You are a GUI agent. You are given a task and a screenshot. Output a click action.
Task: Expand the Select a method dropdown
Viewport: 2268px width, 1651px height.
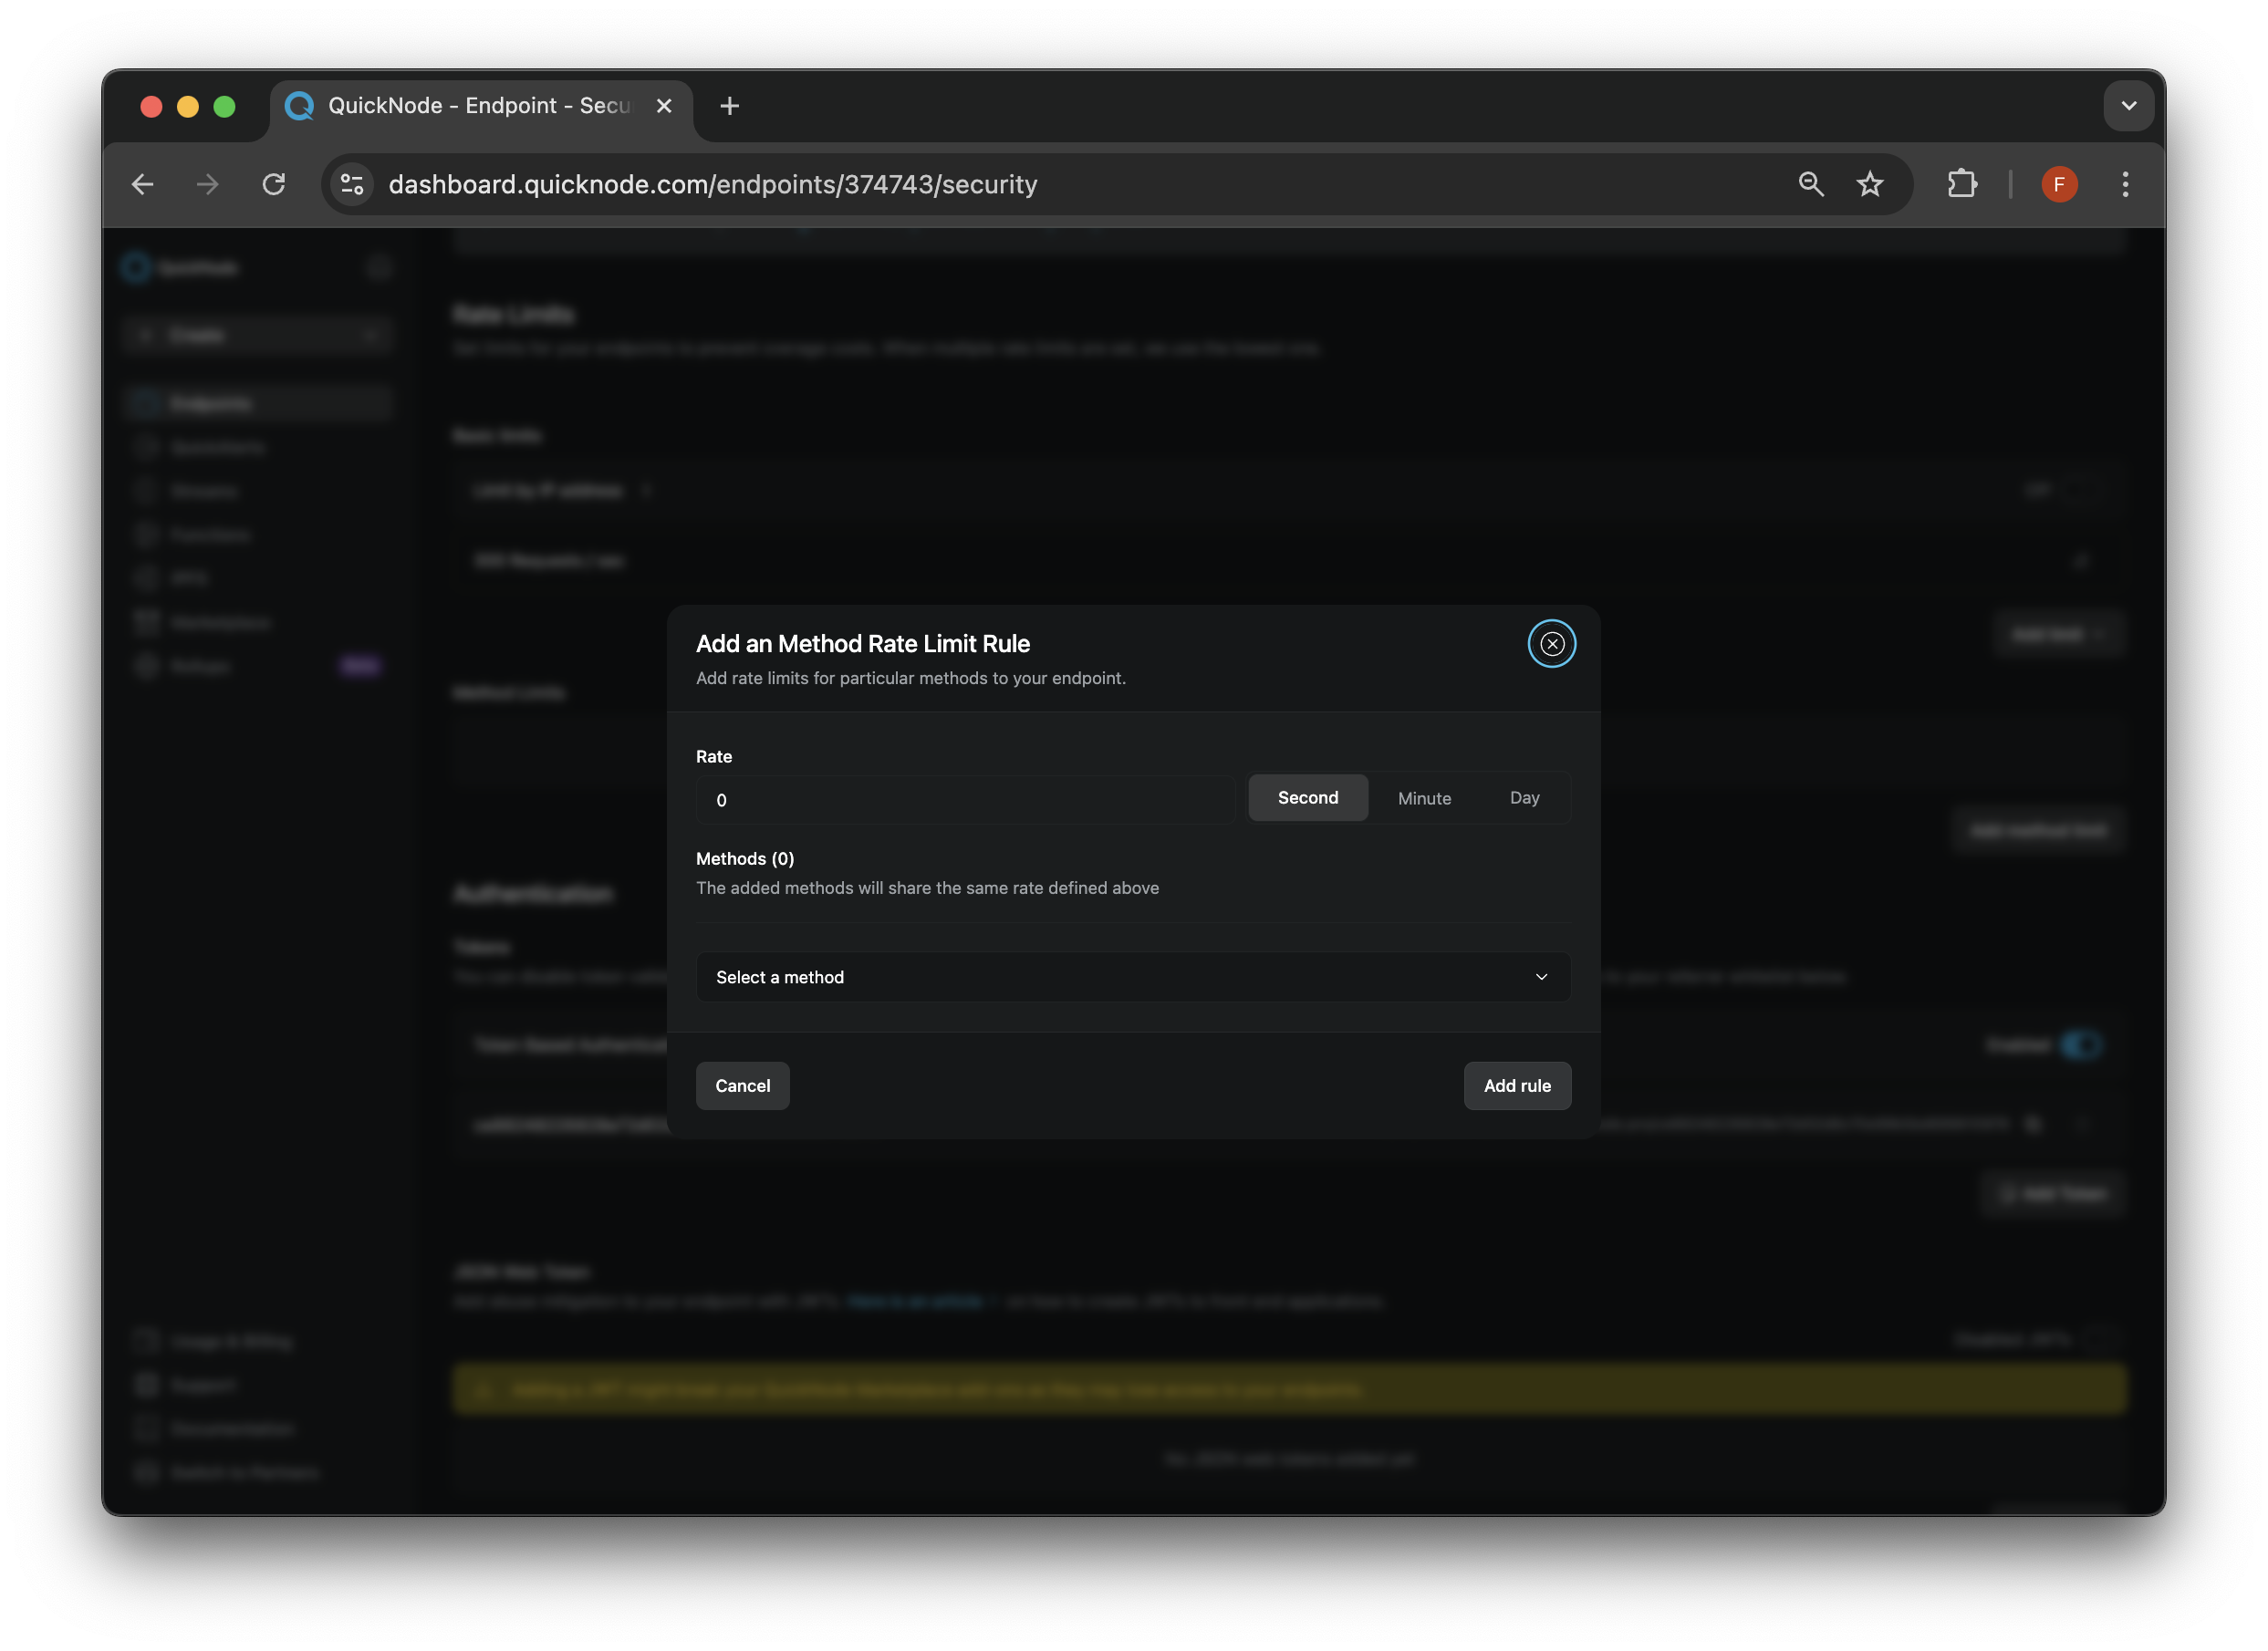pos(1134,977)
